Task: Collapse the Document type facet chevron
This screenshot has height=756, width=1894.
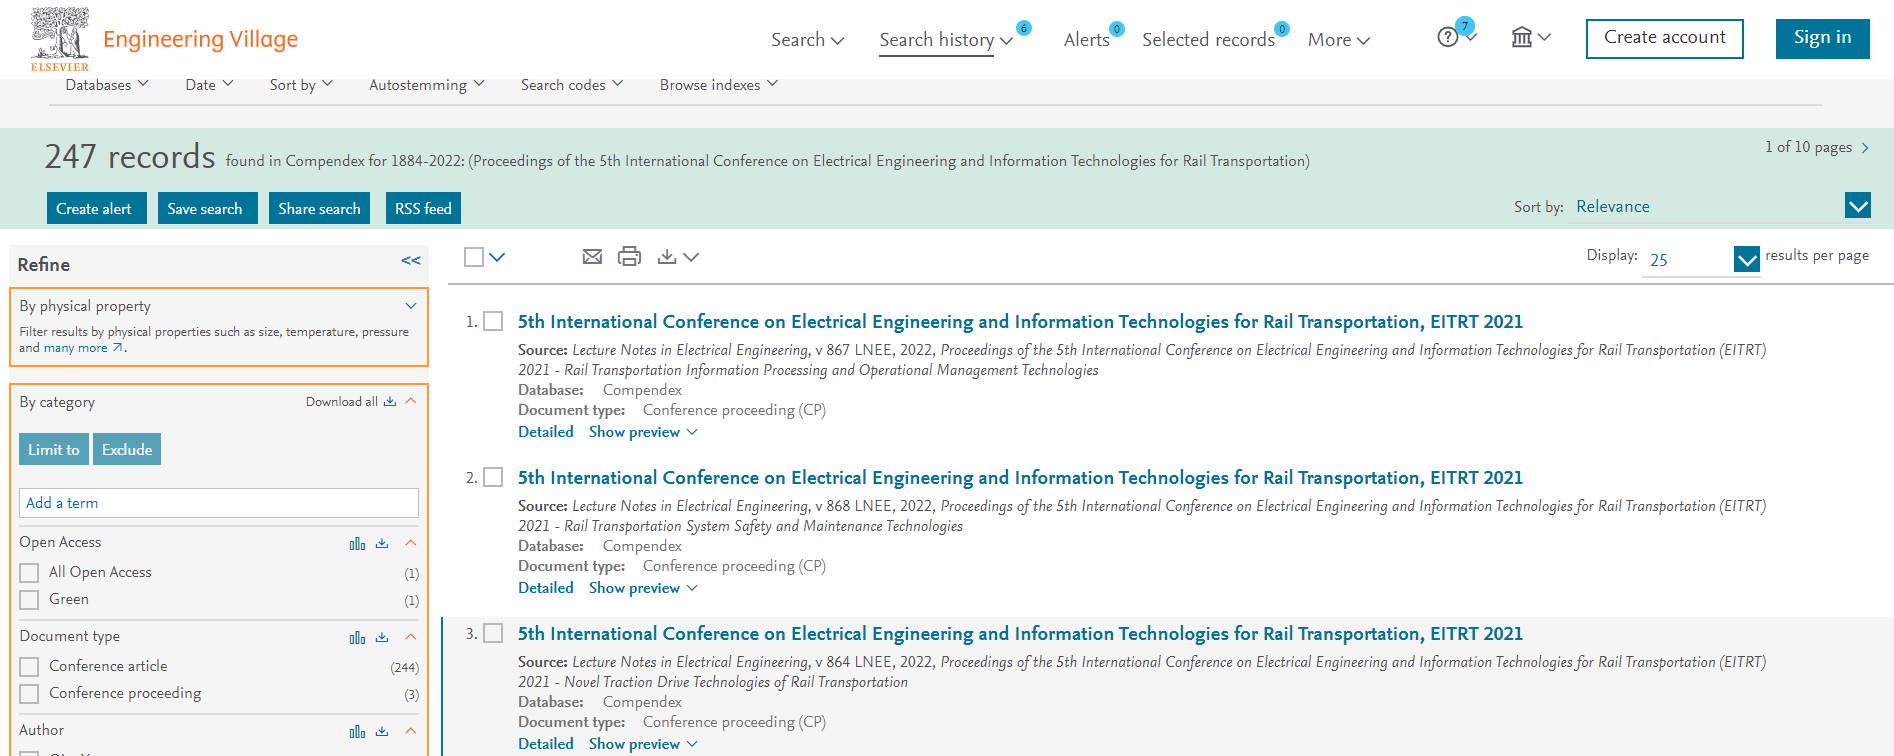Action: tap(410, 637)
